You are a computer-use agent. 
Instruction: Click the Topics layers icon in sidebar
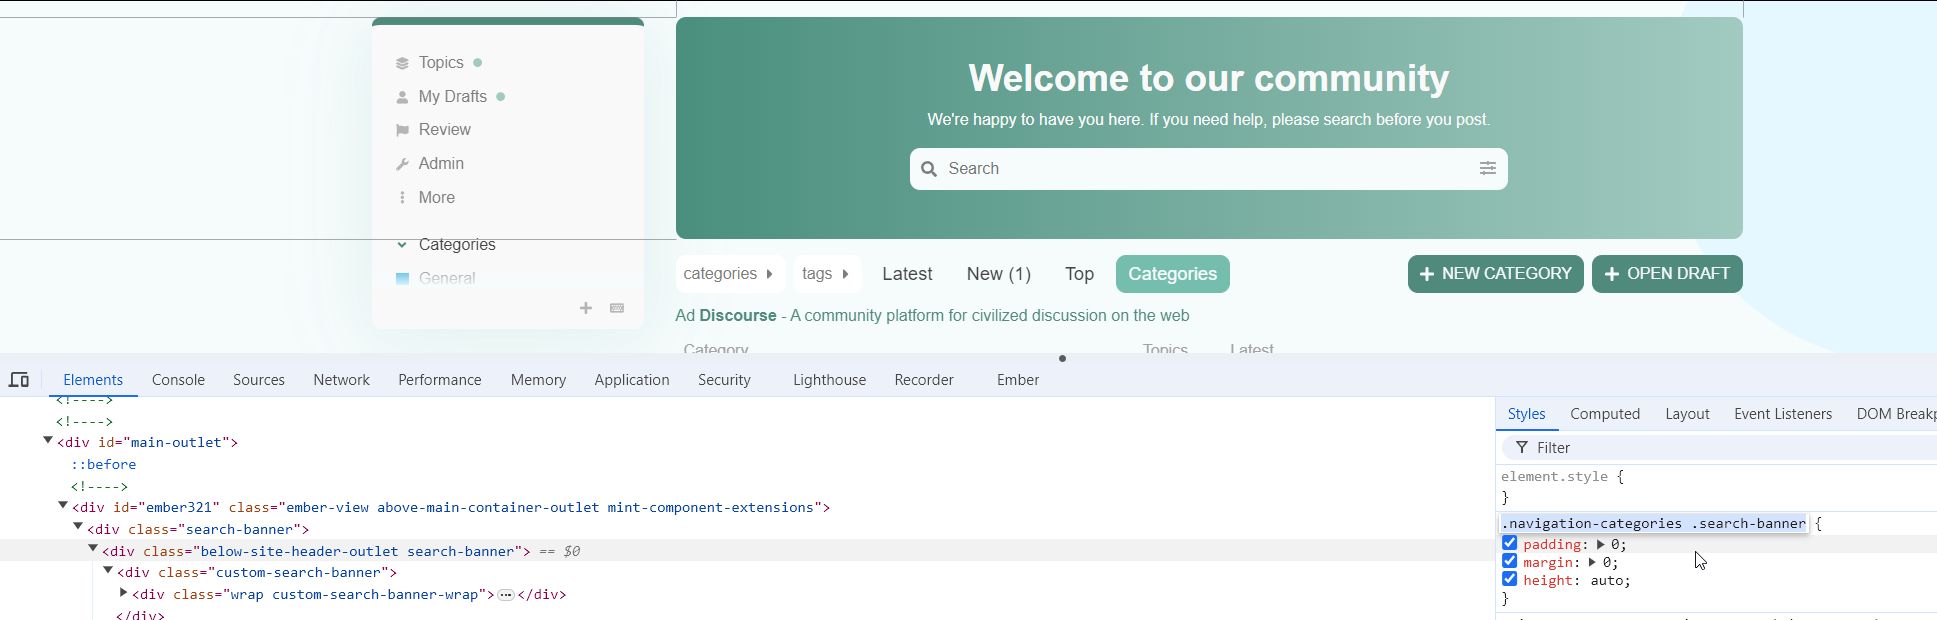coord(402,63)
